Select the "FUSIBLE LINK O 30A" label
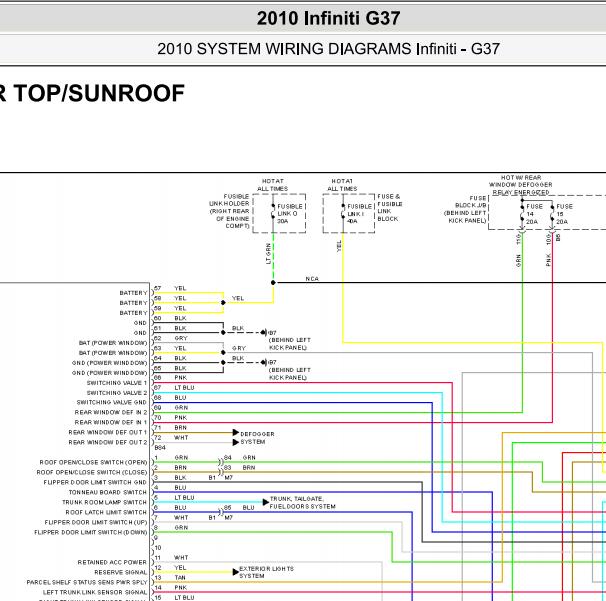606x601 pixels. [290, 214]
